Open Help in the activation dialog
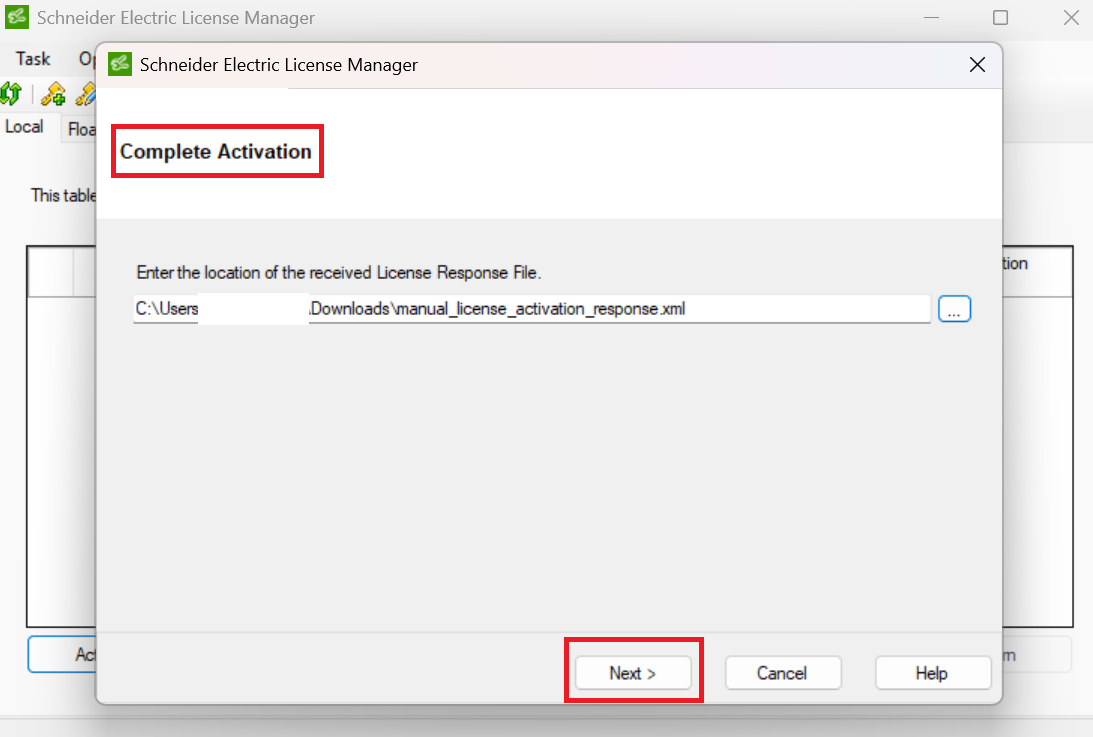1093x737 pixels. point(933,673)
